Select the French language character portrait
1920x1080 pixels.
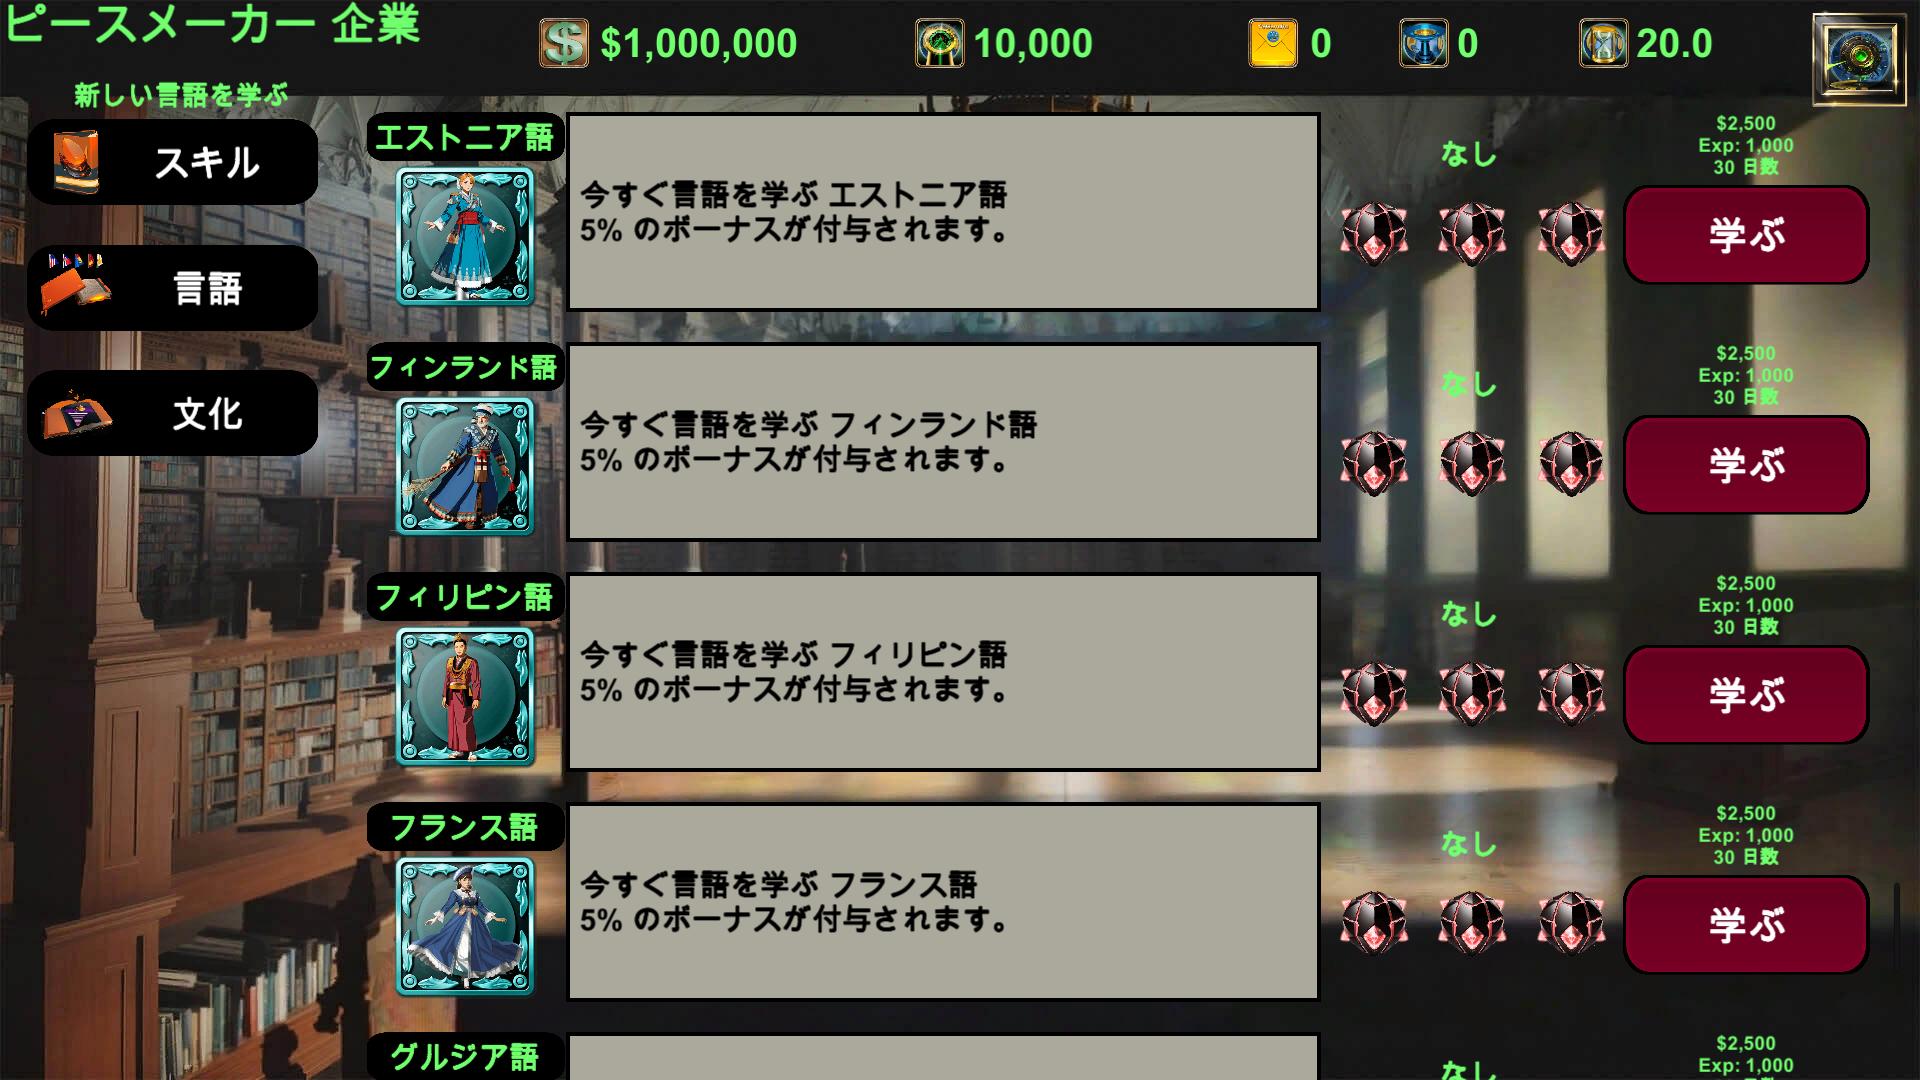(465, 926)
